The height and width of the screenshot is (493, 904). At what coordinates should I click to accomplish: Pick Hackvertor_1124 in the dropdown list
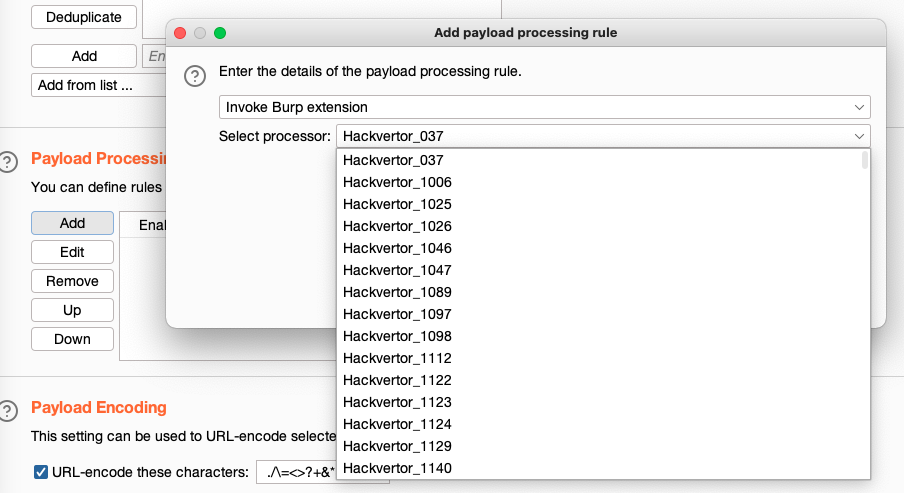pos(397,424)
